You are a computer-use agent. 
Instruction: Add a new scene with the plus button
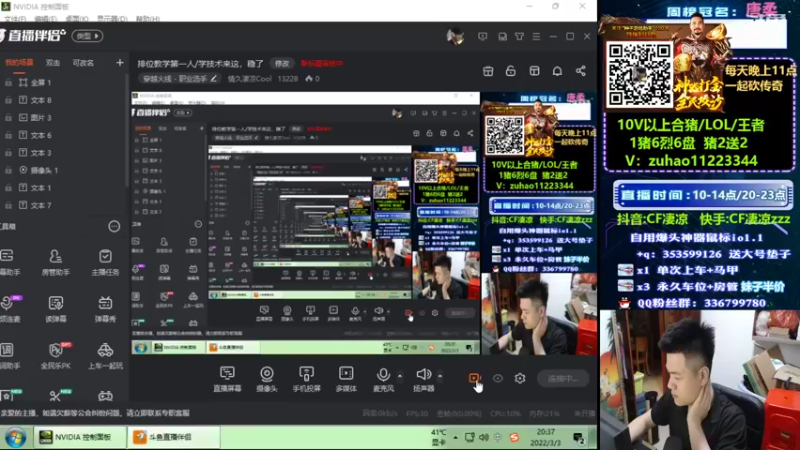click(x=119, y=63)
